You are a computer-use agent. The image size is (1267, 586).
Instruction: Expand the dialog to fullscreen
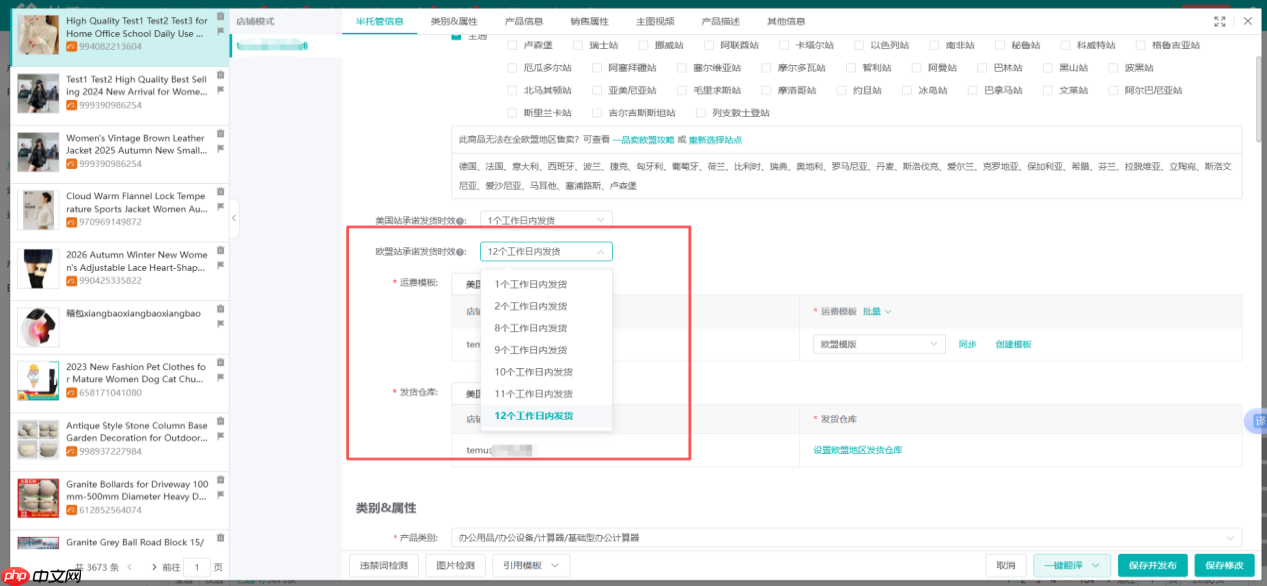point(1220,20)
